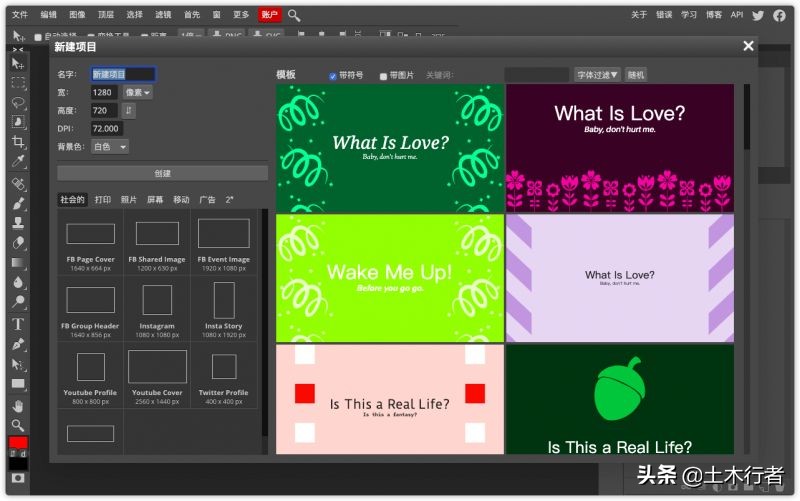Select the Hand tool

[18, 406]
